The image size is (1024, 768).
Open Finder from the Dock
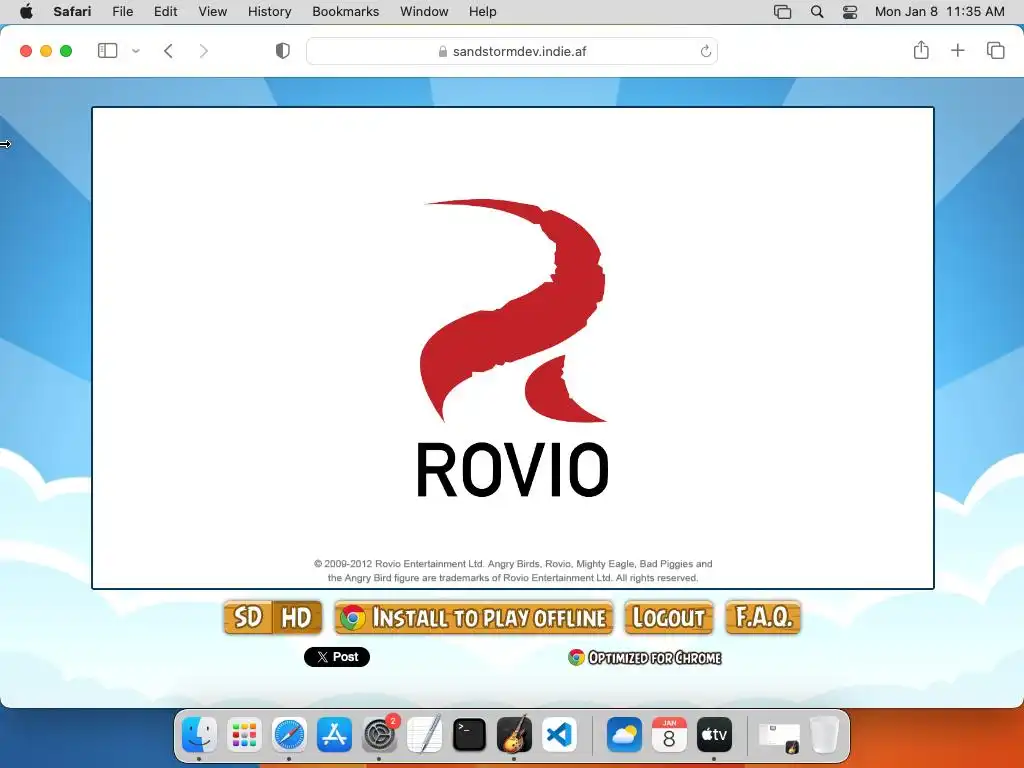pos(199,735)
